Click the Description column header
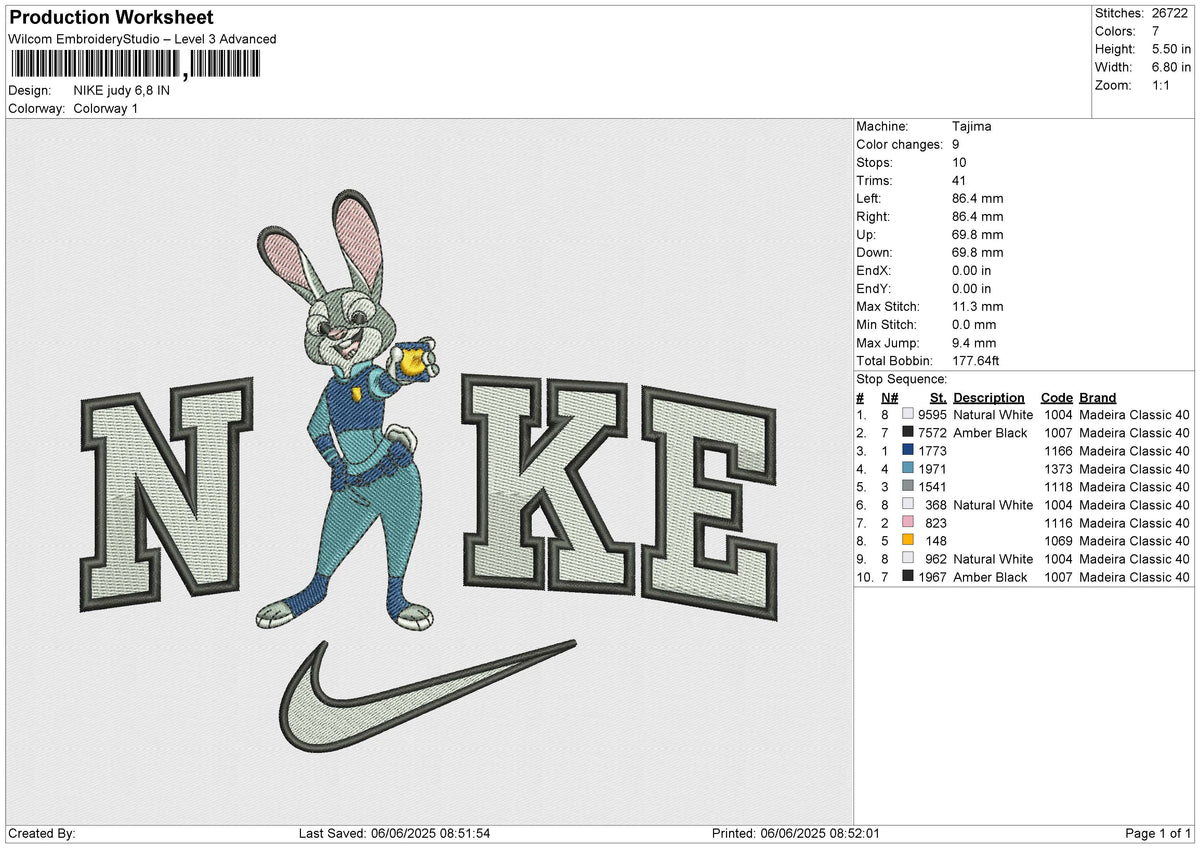Screen dimensions: 1200x848 point(989,398)
